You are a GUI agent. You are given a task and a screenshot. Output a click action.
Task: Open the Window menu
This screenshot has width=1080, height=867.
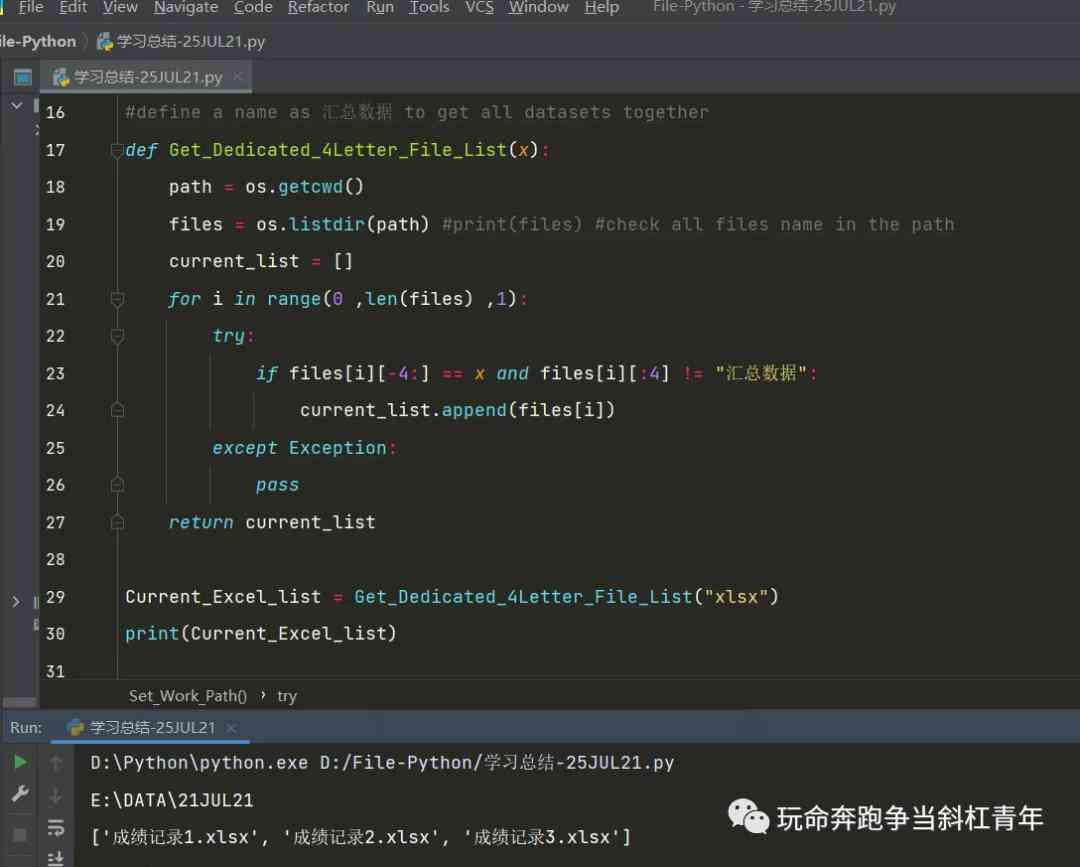coord(539,8)
